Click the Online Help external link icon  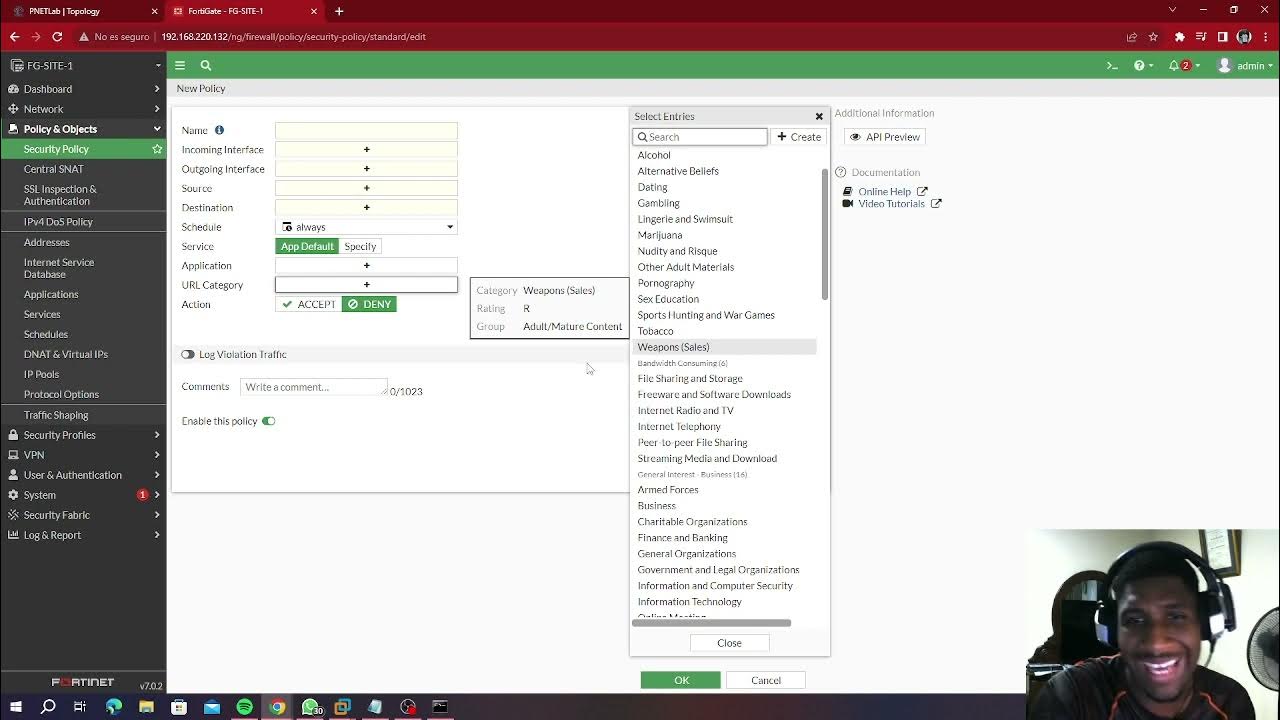click(x=922, y=191)
